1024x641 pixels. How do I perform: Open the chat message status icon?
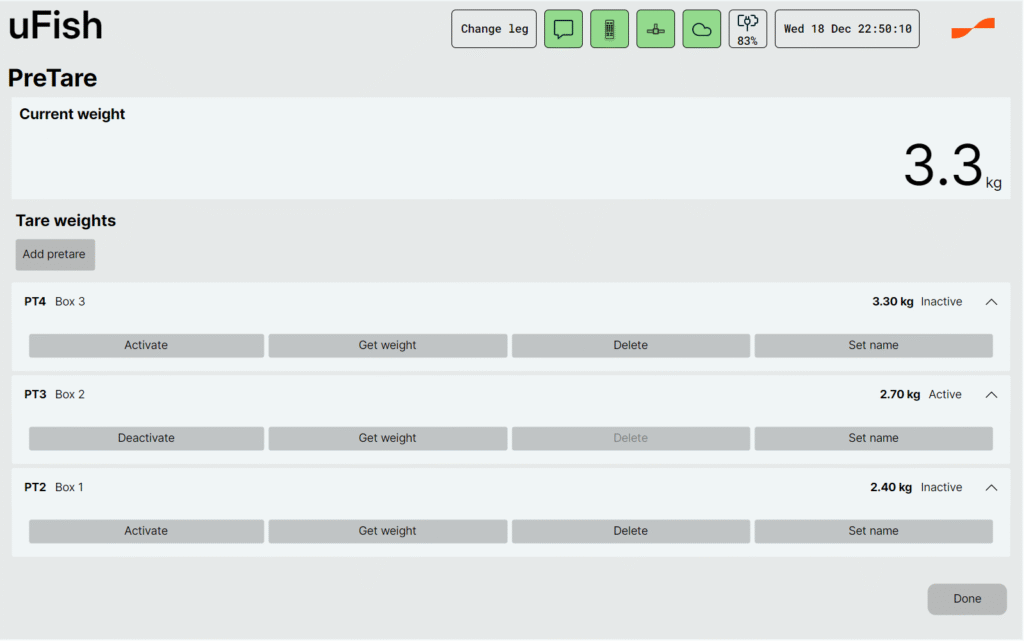point(563,29)
